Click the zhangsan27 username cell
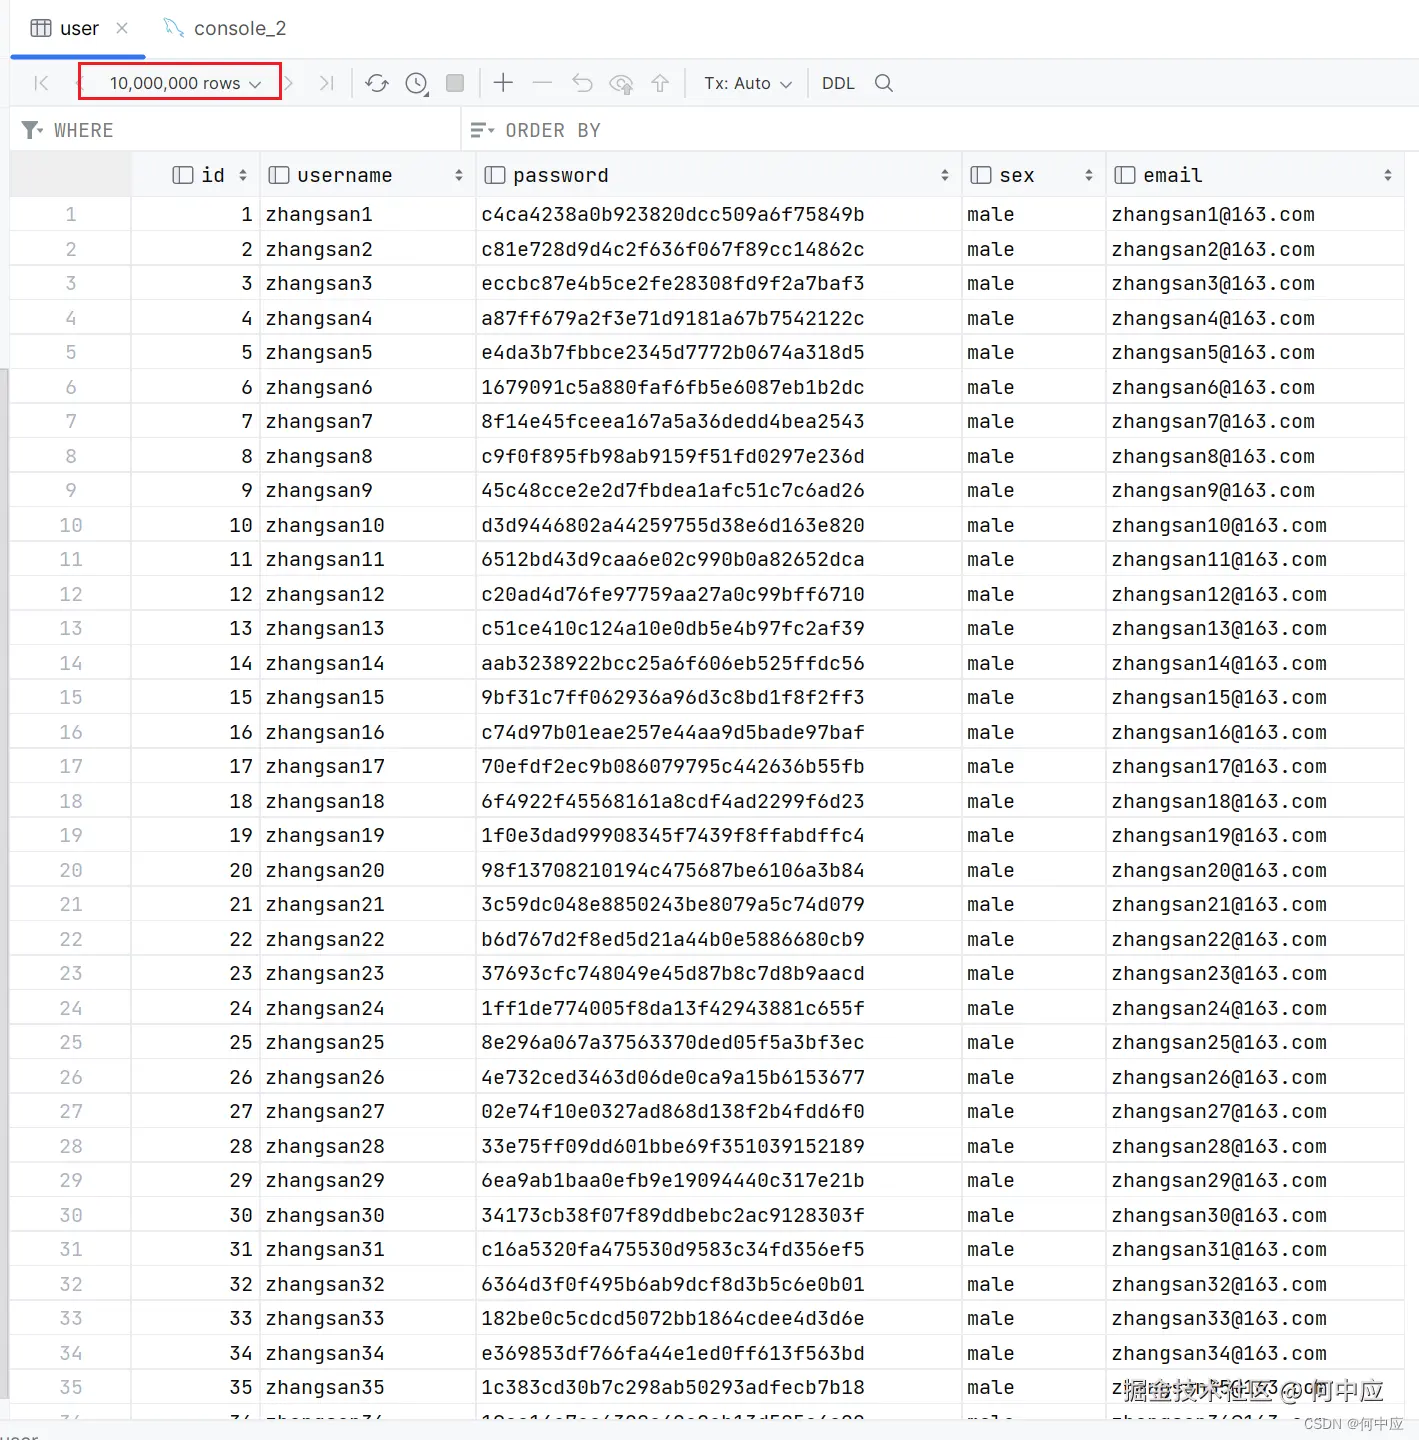This screenshot has height=1440, width=1419. click(x=368, y=1111)
